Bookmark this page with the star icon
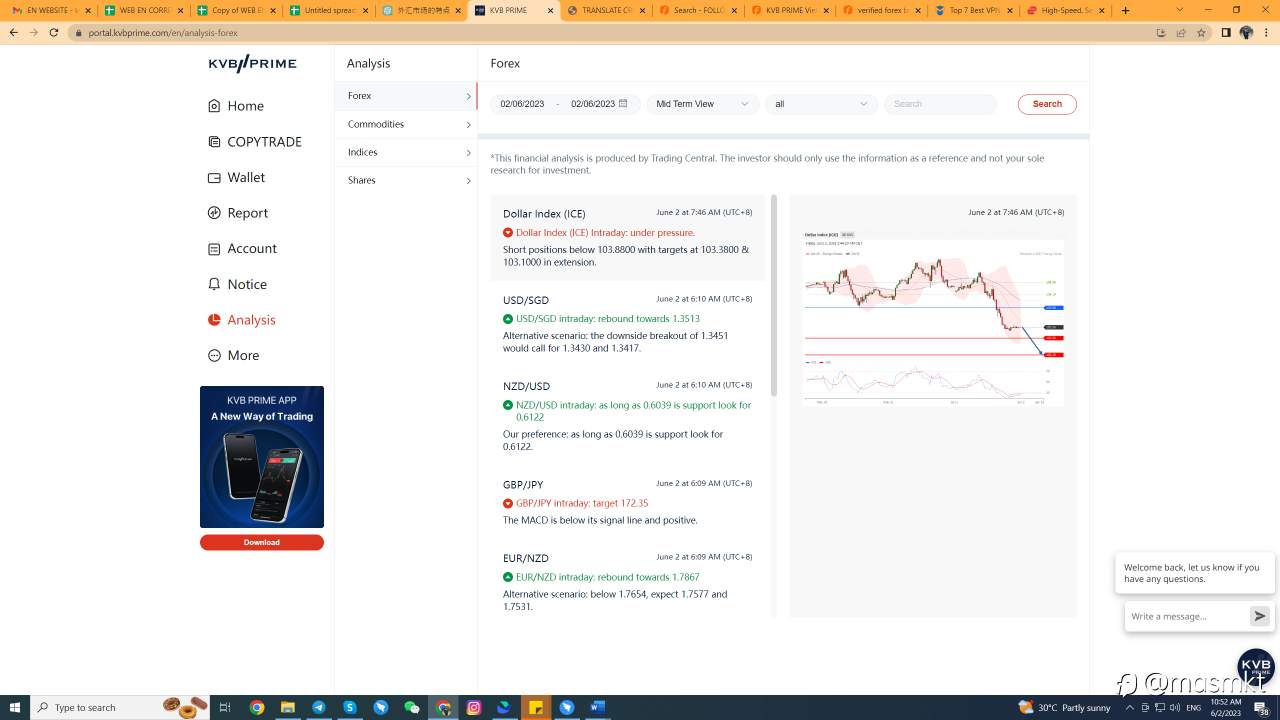Viewport: 1280px width, 720px height. (1201, 32)
